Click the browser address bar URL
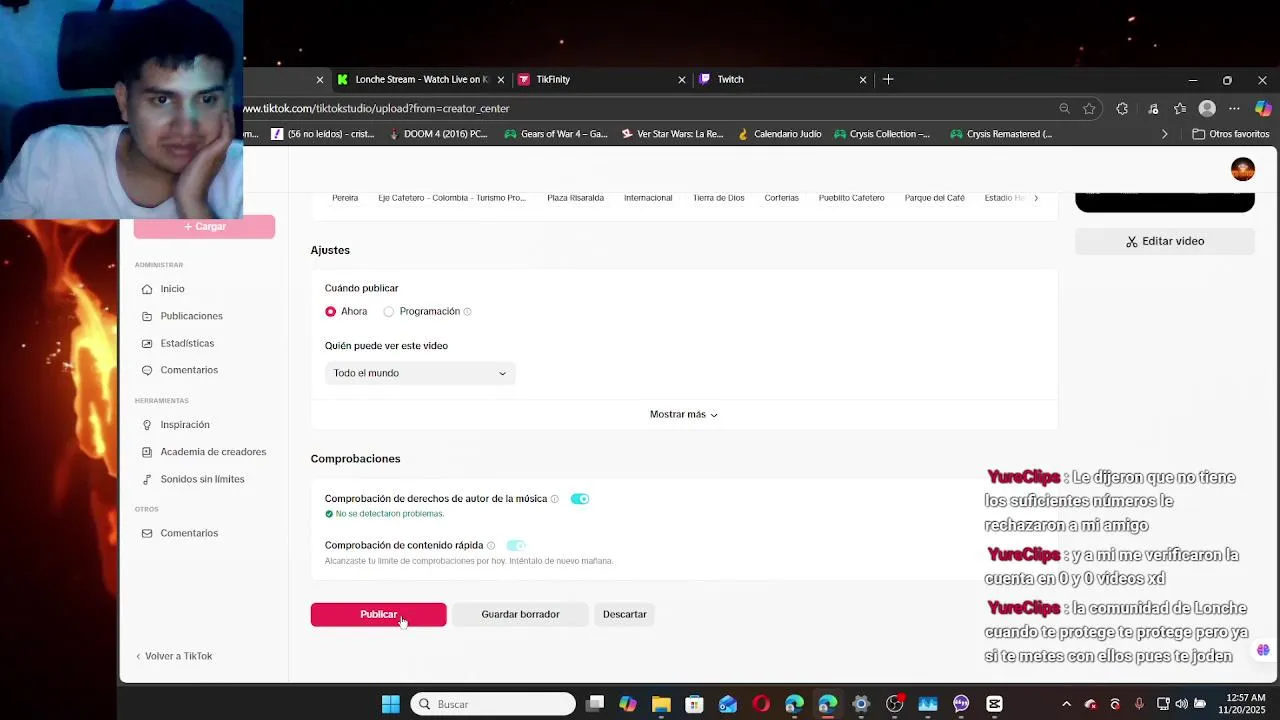The height and width of the screenshot is (720, 1280). 378,108
